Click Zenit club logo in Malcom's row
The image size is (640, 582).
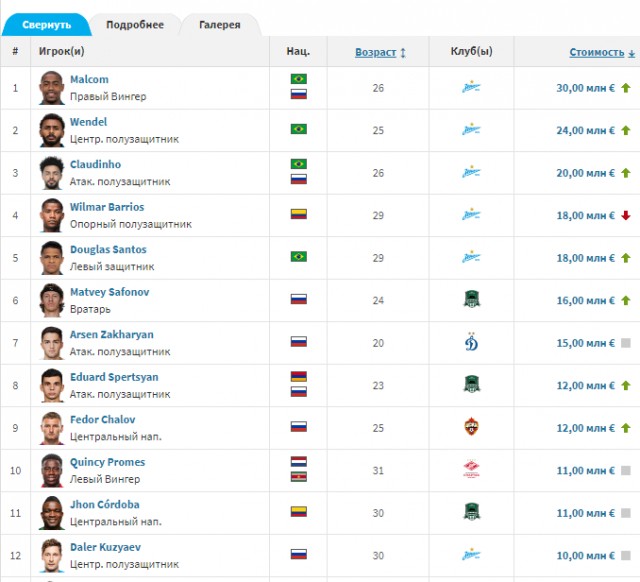[471, 87]
